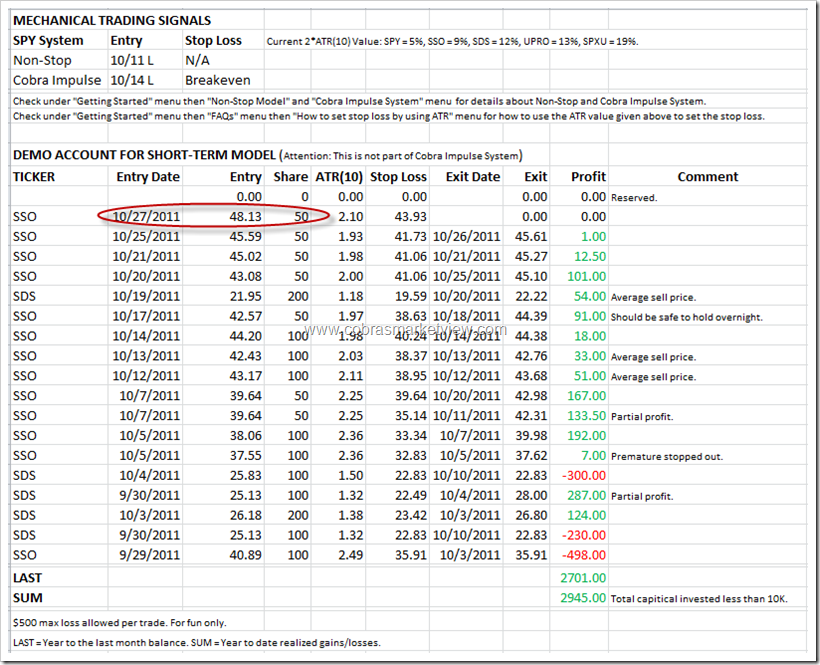Image resolution: width=820 pixels, height=665 pixels.
Task: Click the SPY System header cell
Action: pos(48,40)
